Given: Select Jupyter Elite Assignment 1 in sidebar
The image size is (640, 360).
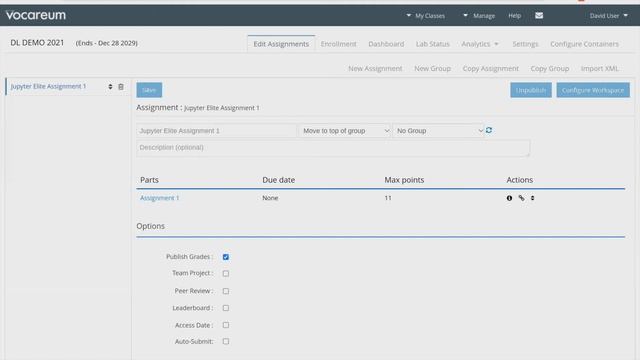Looking at the screenshot, I should coord(49,87).
